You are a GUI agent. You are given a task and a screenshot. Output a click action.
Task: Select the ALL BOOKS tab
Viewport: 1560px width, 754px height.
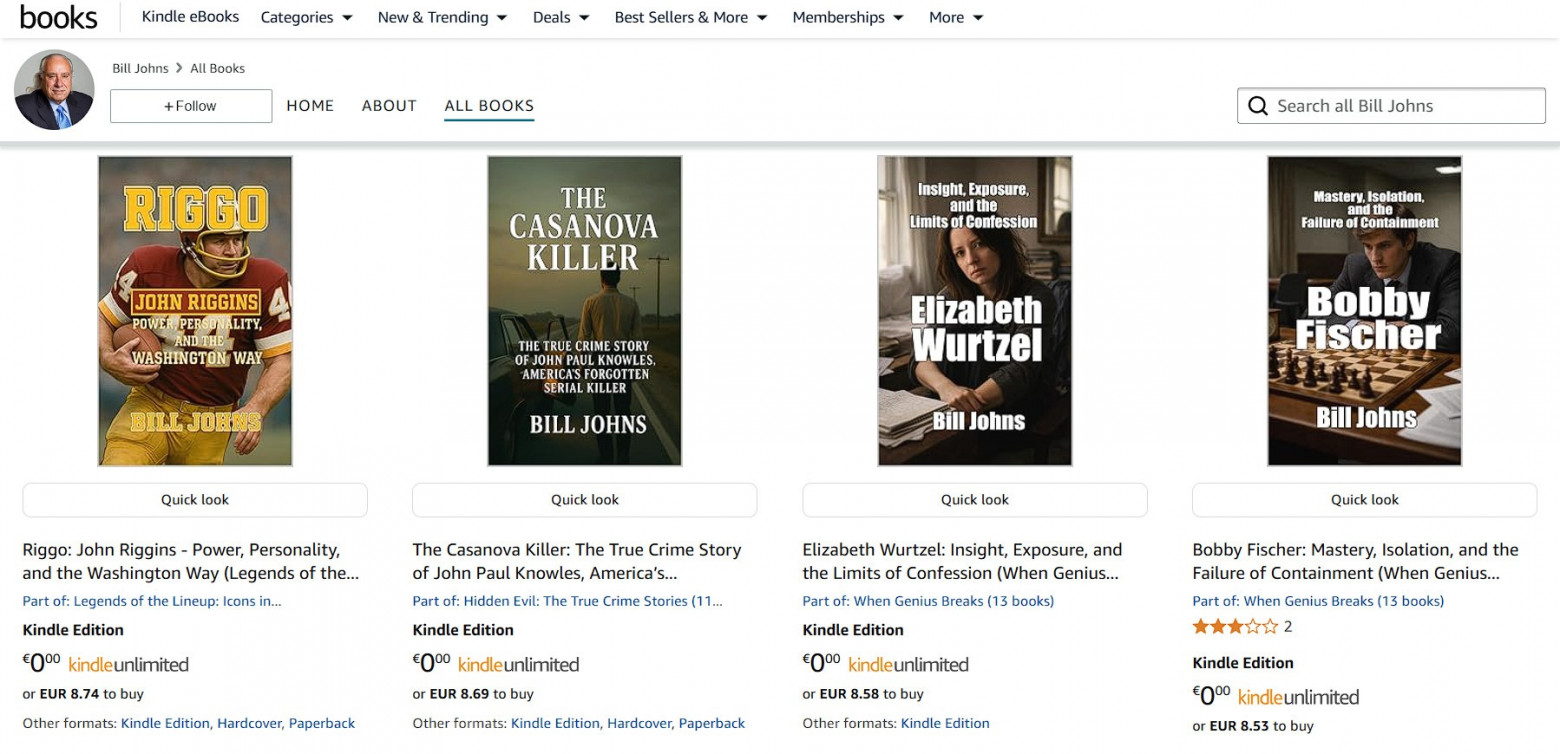pyautogui.click(x=489, y=106)
